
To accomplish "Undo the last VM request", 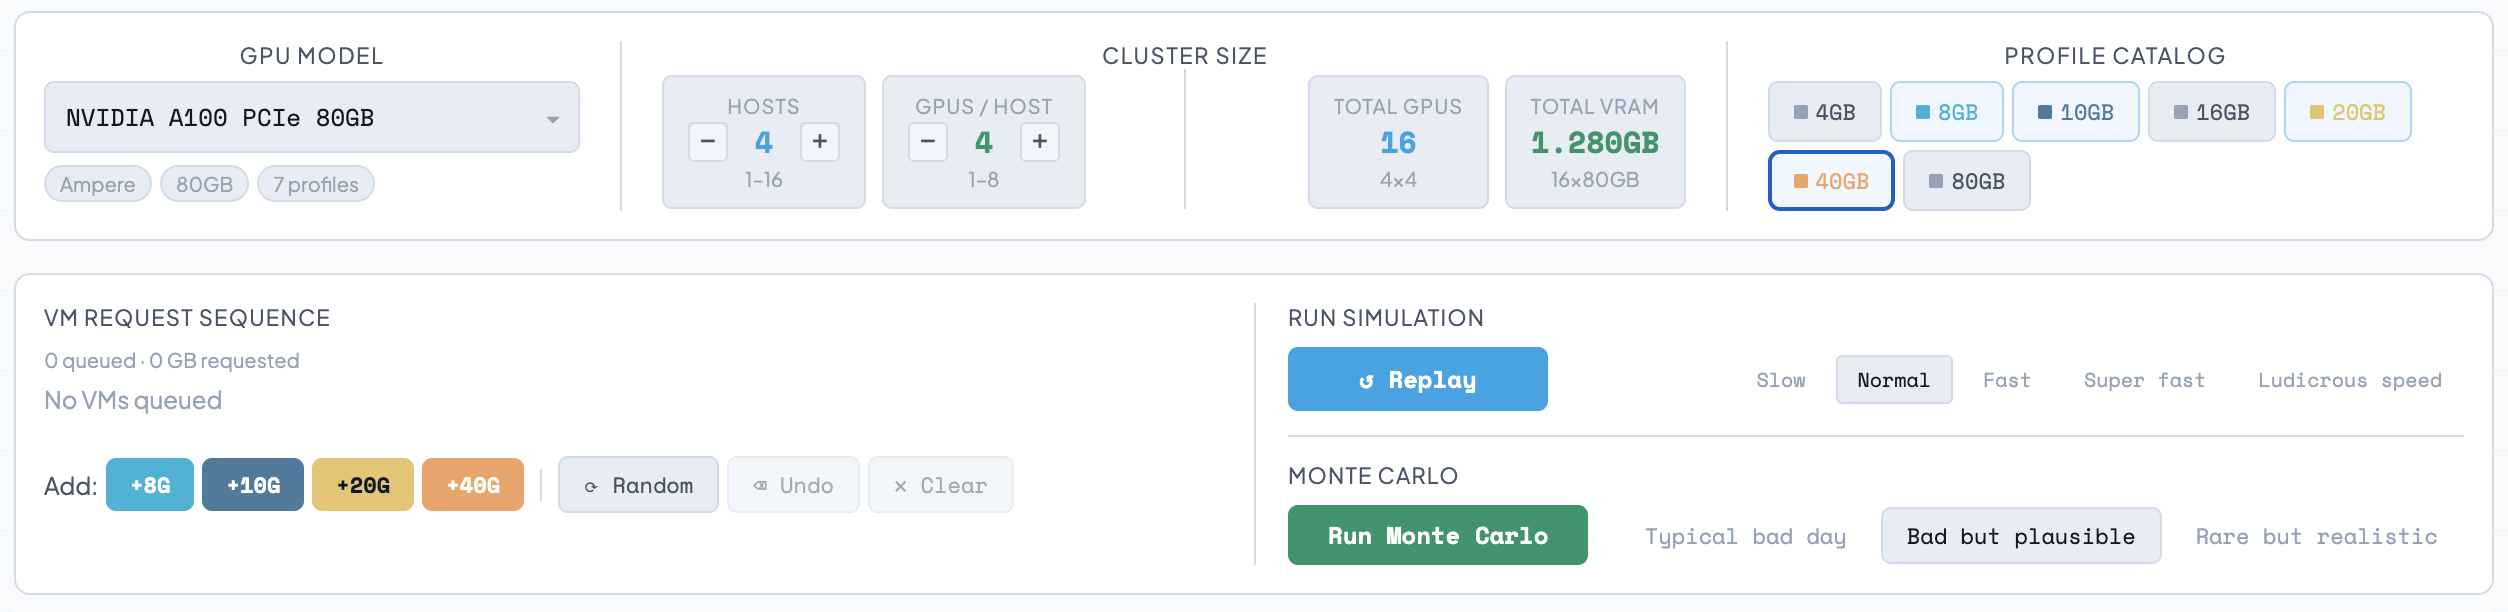I will pos(793,485).
